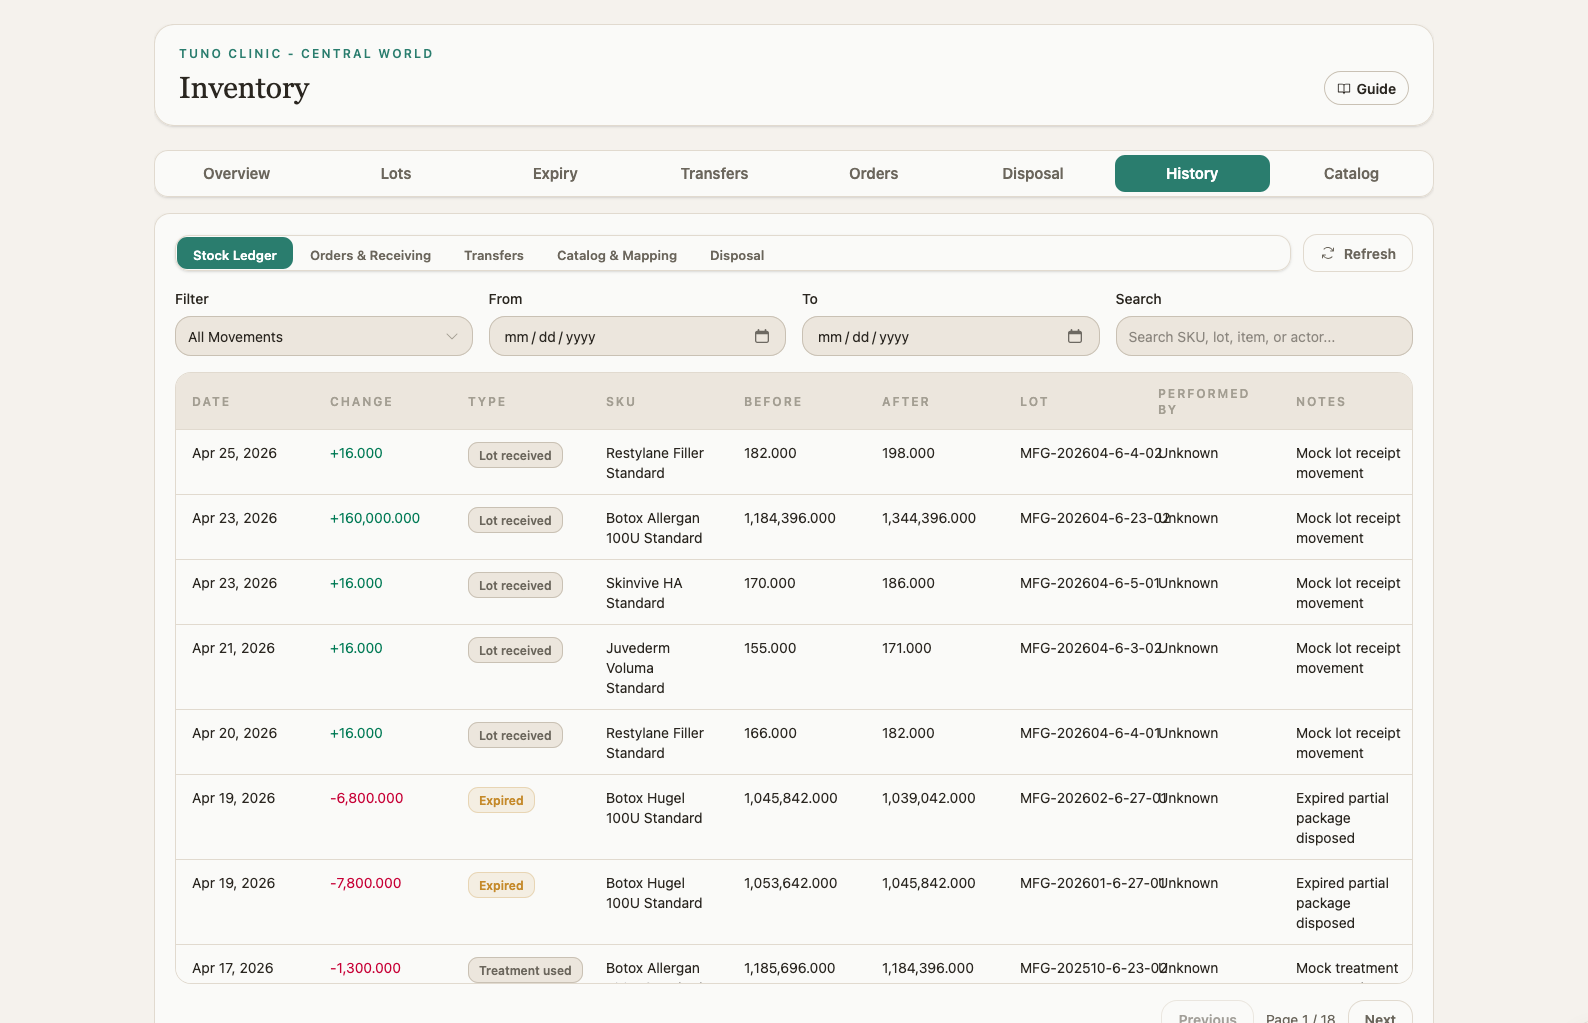Click before value 1,184,396.000
The width and height of the screenshot is (1588, 1023).
pyautogui.click(x=790, y=518)
